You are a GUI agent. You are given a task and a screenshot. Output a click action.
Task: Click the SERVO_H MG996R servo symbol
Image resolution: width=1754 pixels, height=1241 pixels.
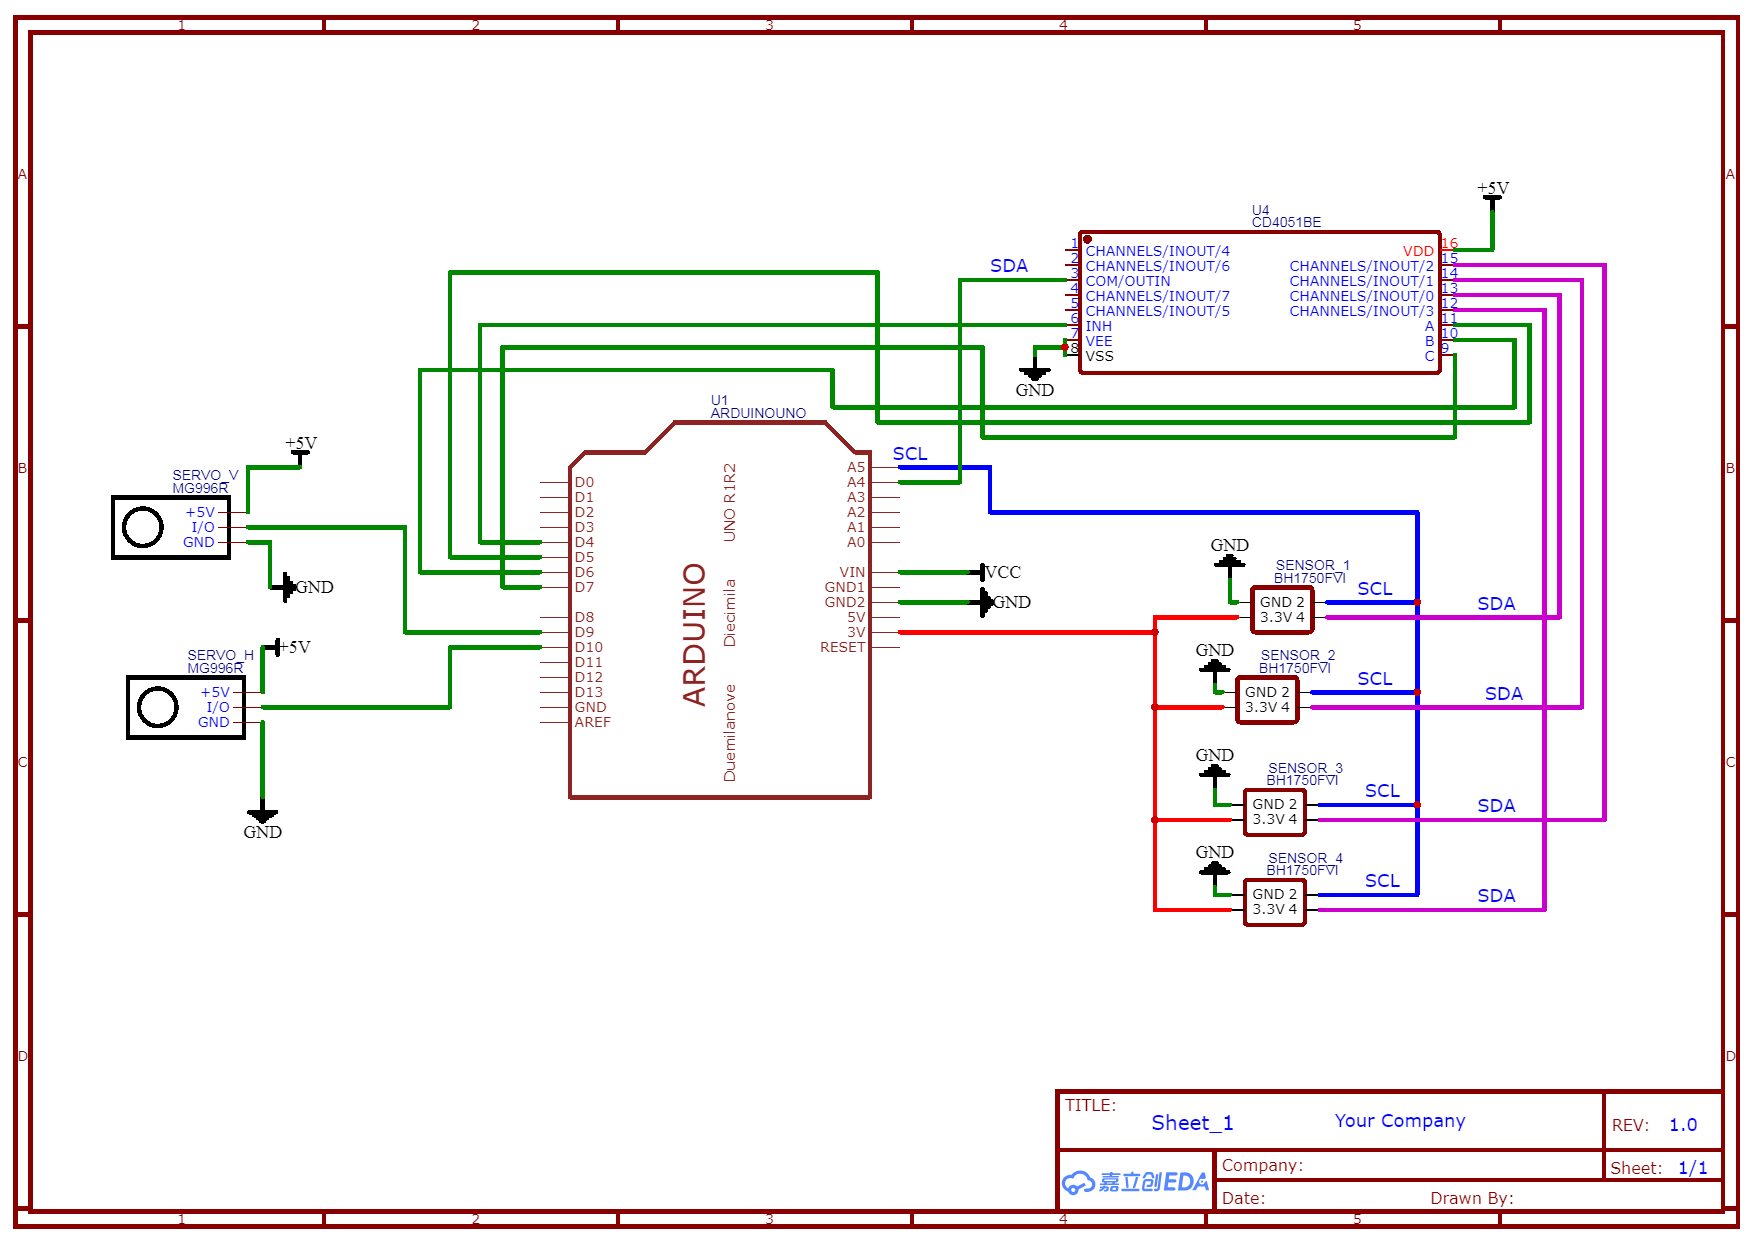tap(184, 705)
